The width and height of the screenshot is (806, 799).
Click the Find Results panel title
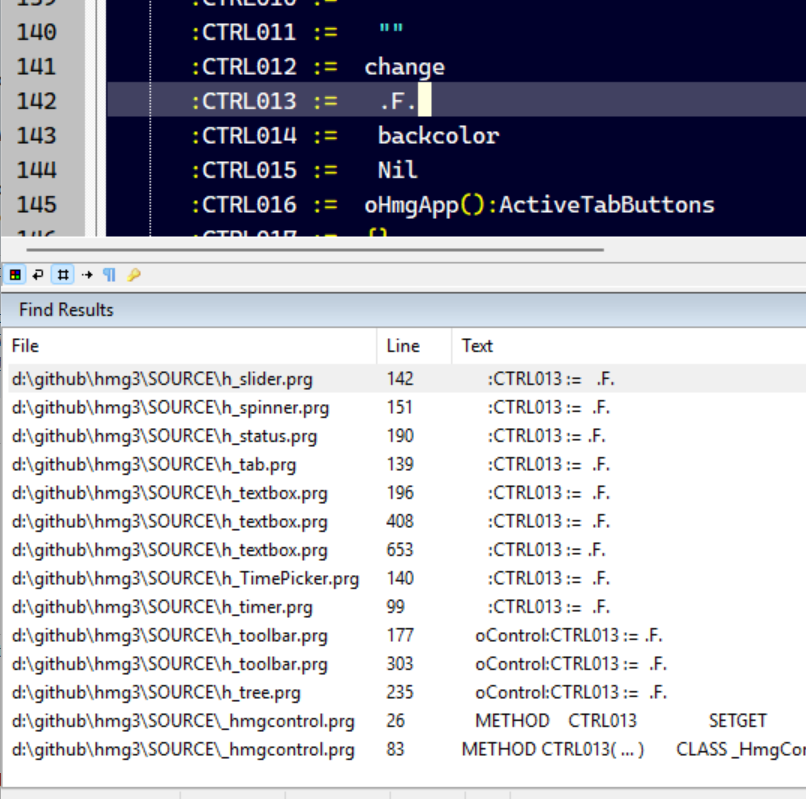(x=66, y=310)
